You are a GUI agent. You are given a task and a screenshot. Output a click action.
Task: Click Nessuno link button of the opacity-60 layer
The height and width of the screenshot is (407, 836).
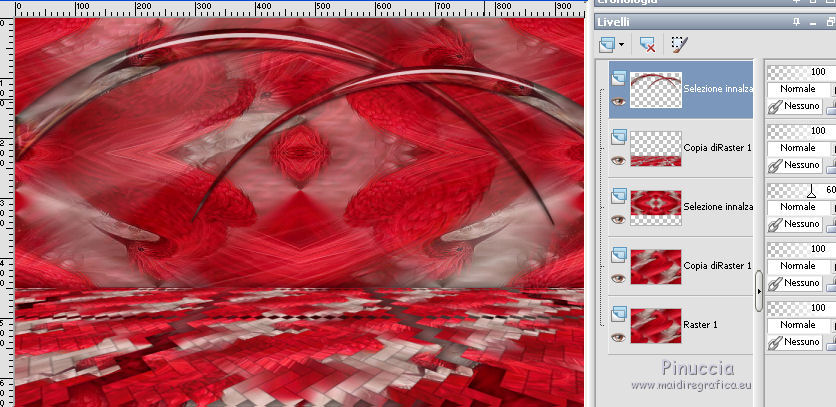click(x=794, y=224)
